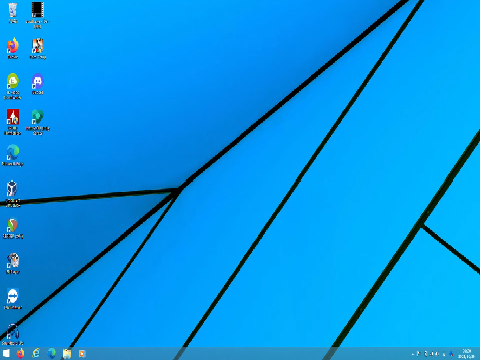Launch Internet Explorer from the taskbar
The width and height of the screenshot is (480, 360).
(36, 353)
